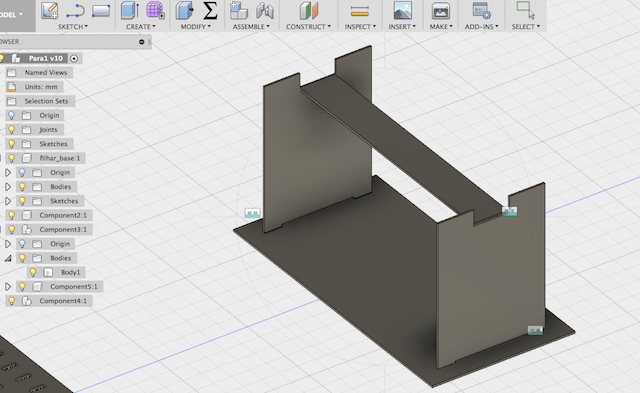Open the CONSTRUCT dropdown menu

pyautogui.click(x=308, y=27)
